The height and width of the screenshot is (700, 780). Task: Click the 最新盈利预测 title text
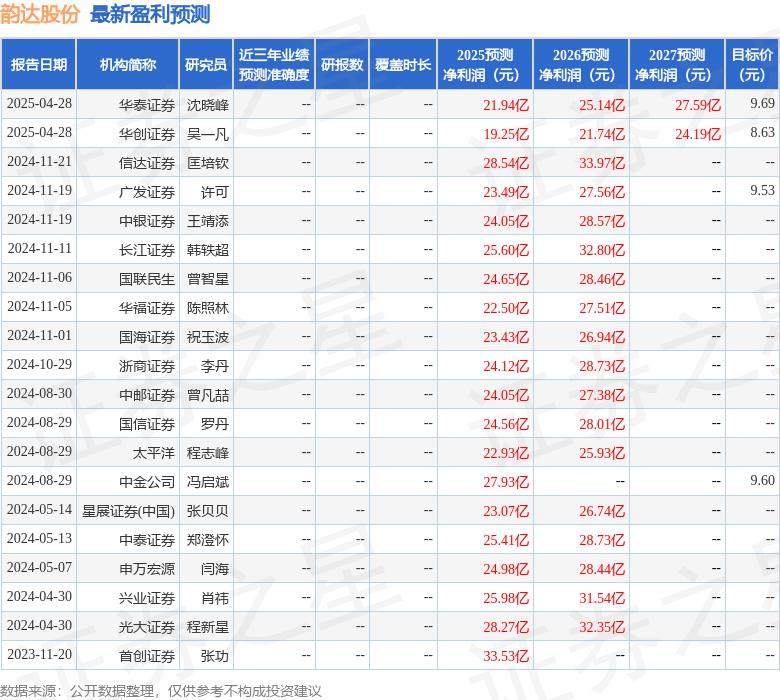150,14
